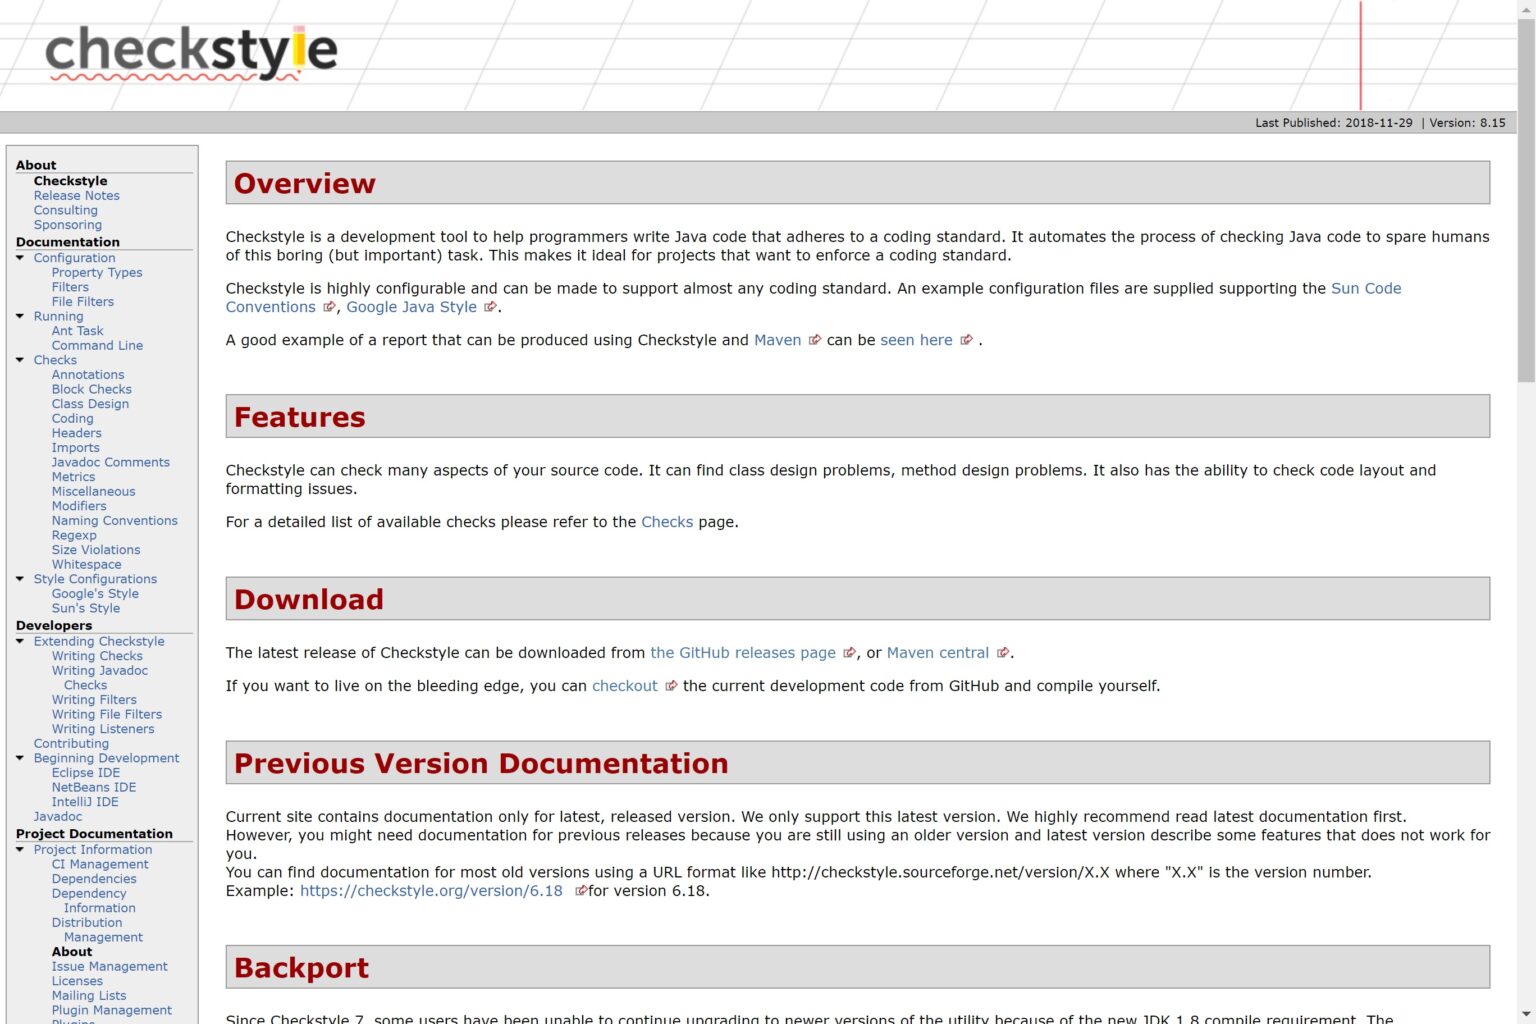Click external link icon next to checkout

(671, 686)
